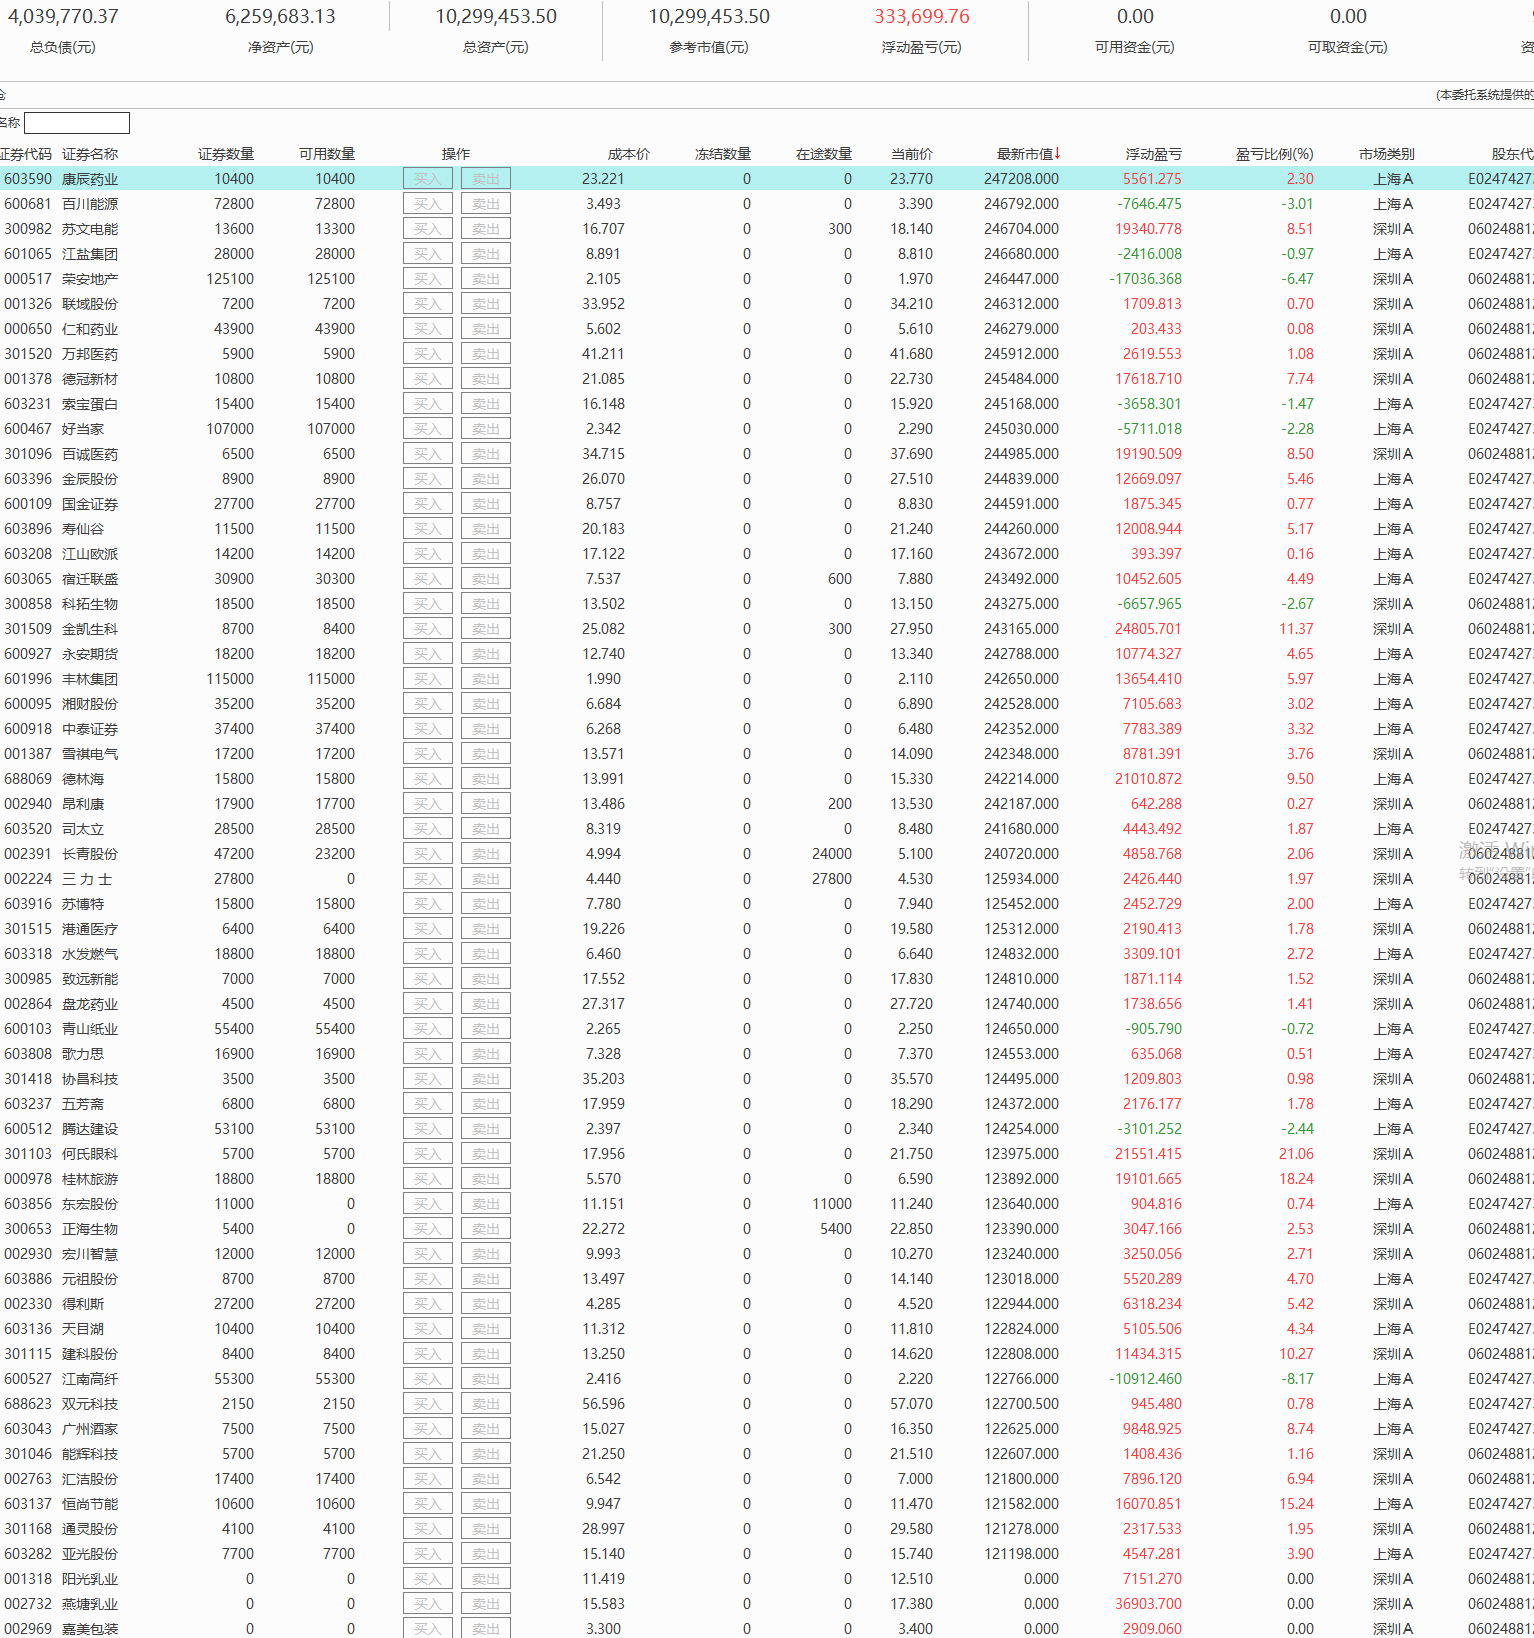Click 卖出 button for 仁和药业

[x=486, y=329]
